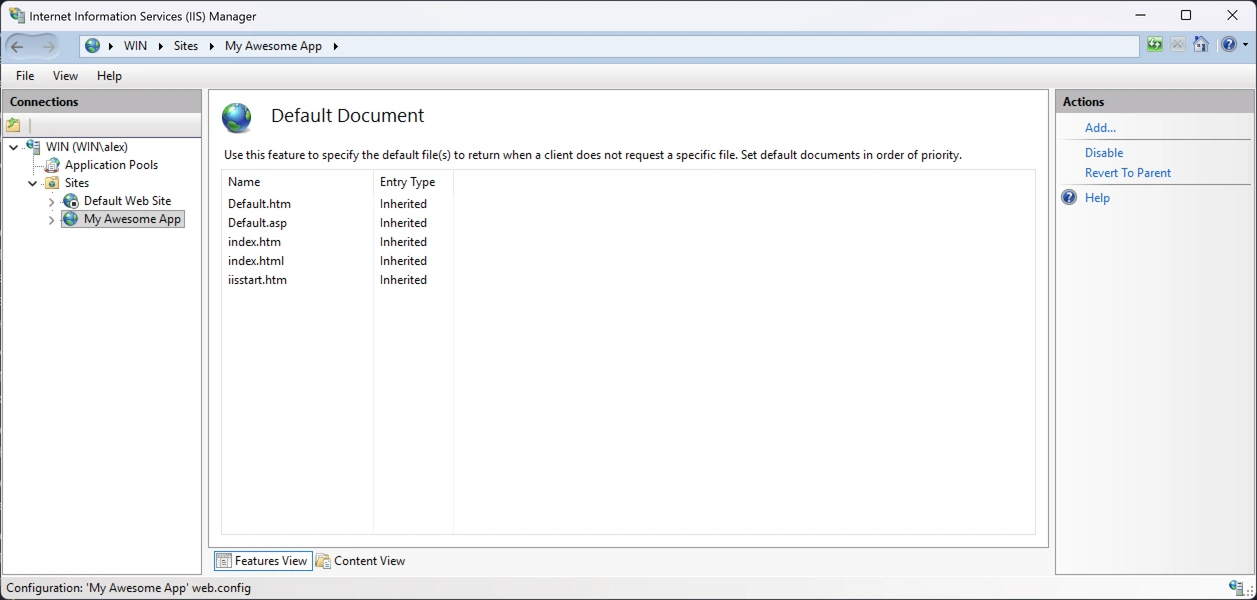Collapse the WIN server tree node
The height and width of the screenshot is (600, 1257).
point(13,147)
